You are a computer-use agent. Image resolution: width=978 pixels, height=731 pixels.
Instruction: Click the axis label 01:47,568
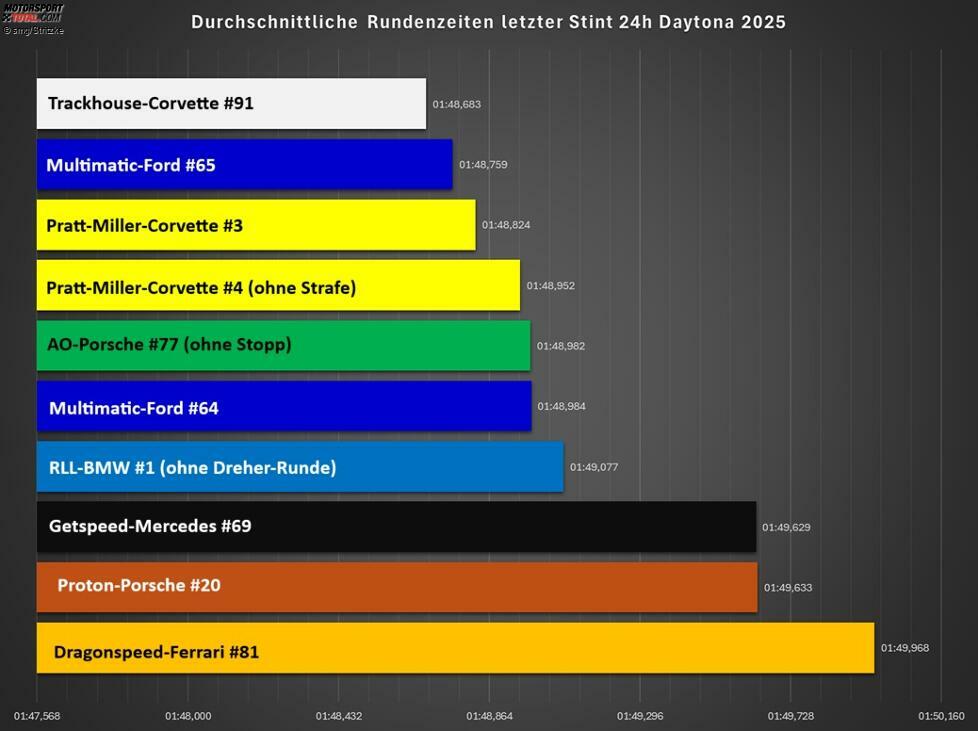point(37,716)
